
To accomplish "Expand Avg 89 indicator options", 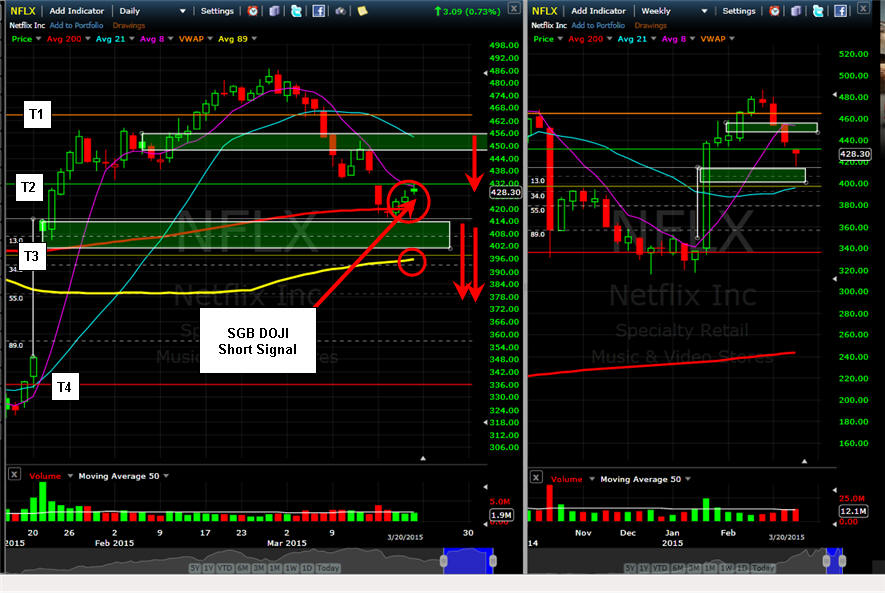I will point(254,39).
